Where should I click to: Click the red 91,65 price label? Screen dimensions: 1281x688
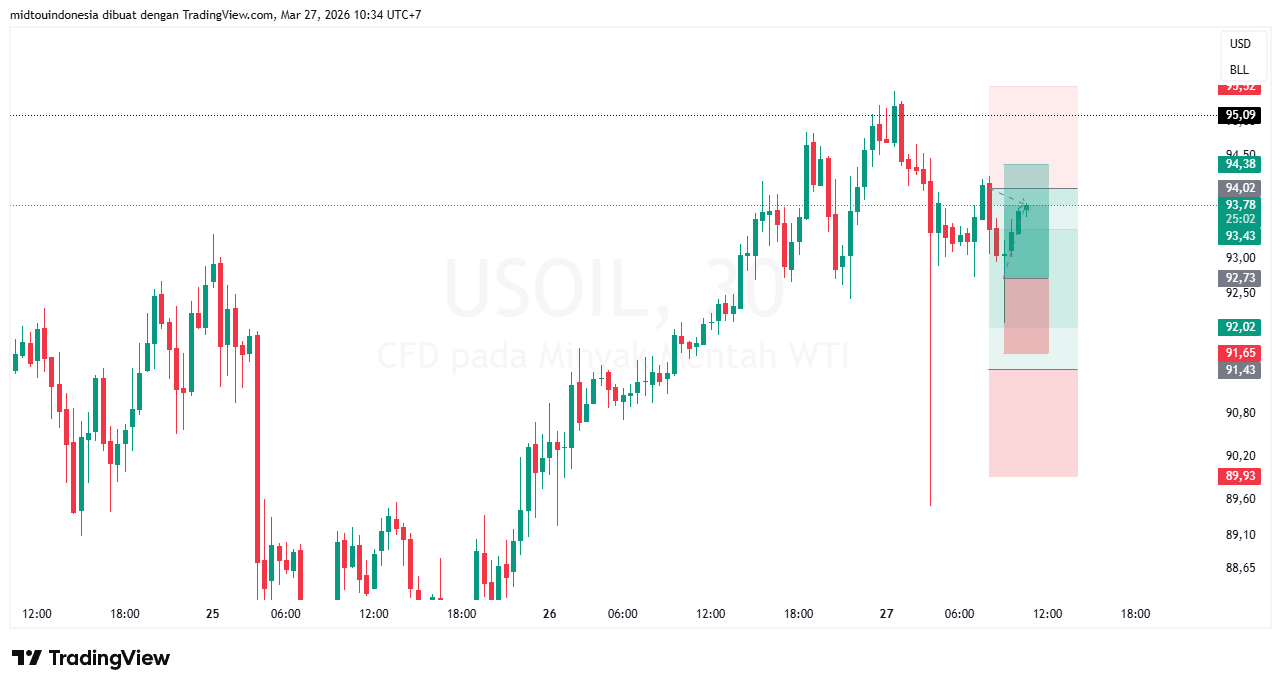[1240, 353]
